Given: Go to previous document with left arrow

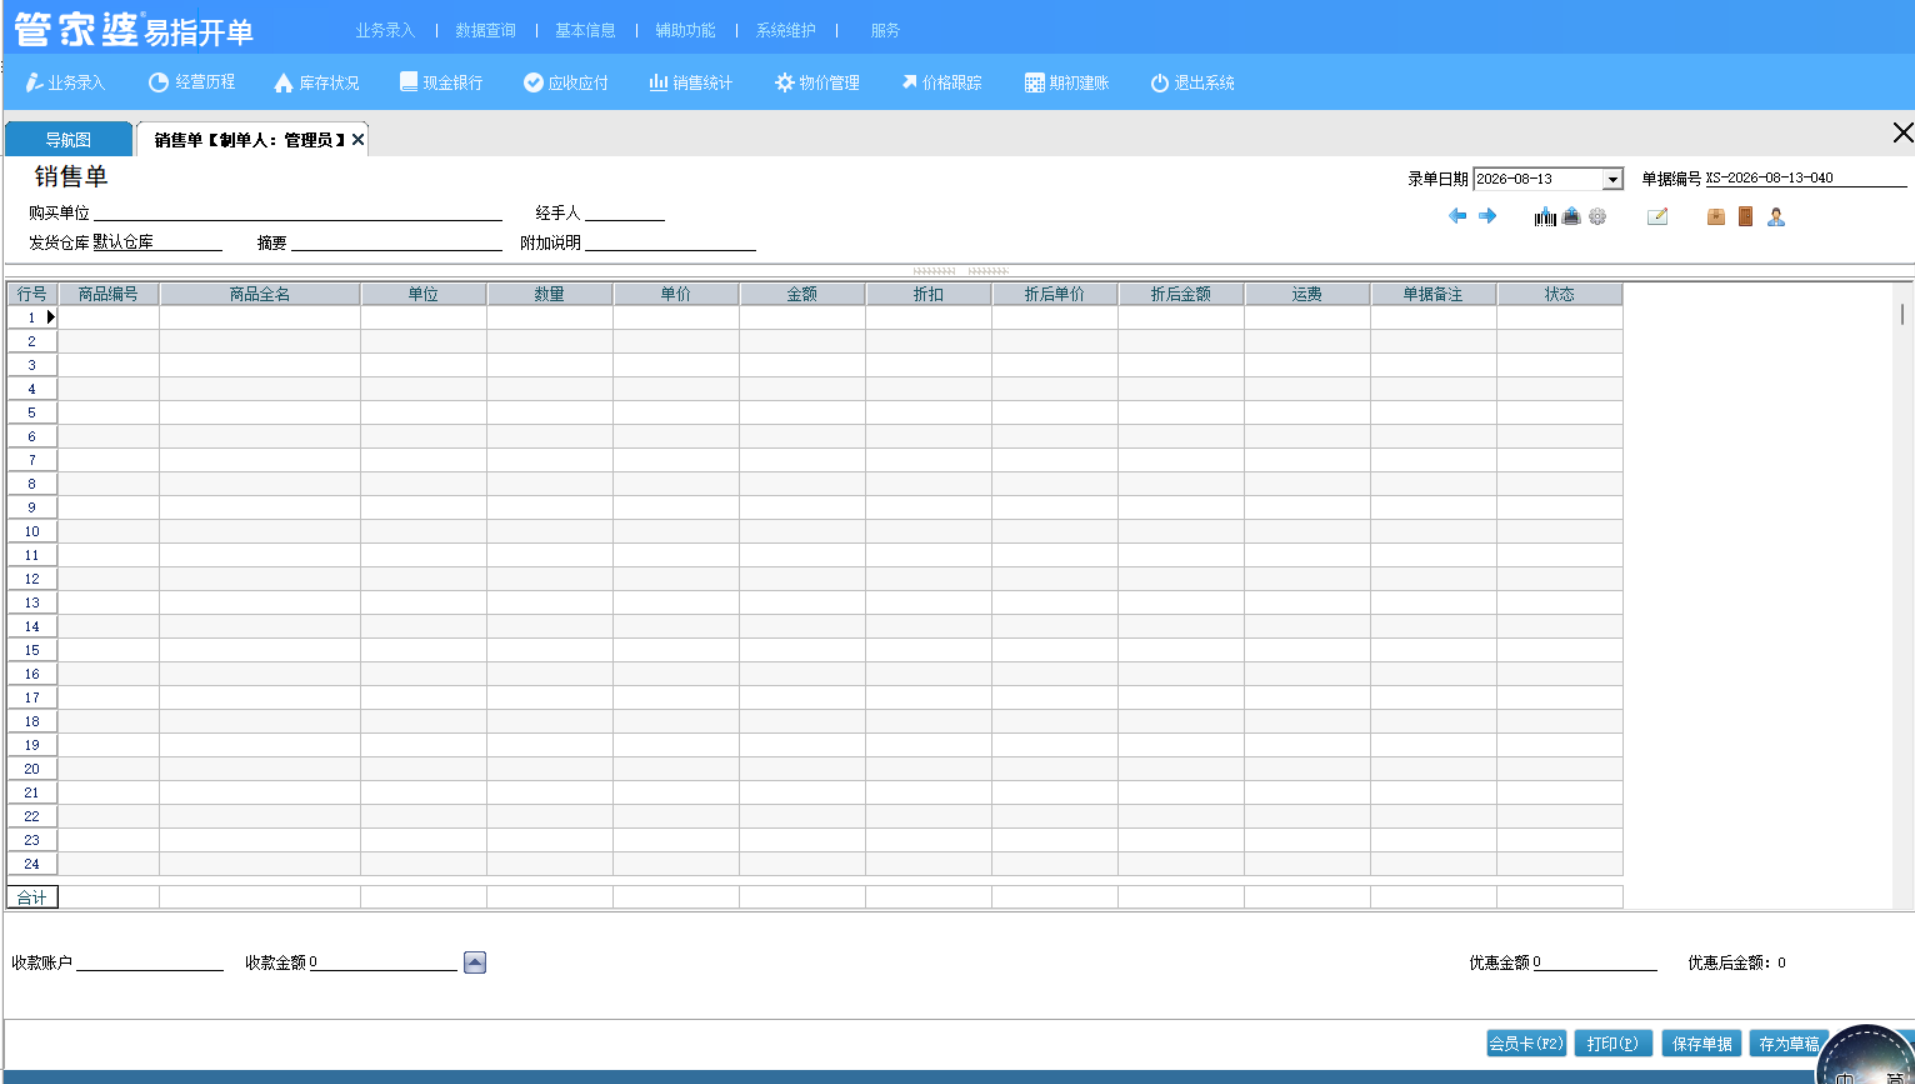Looking at the screenshot, I should (x=1458, y=216).
